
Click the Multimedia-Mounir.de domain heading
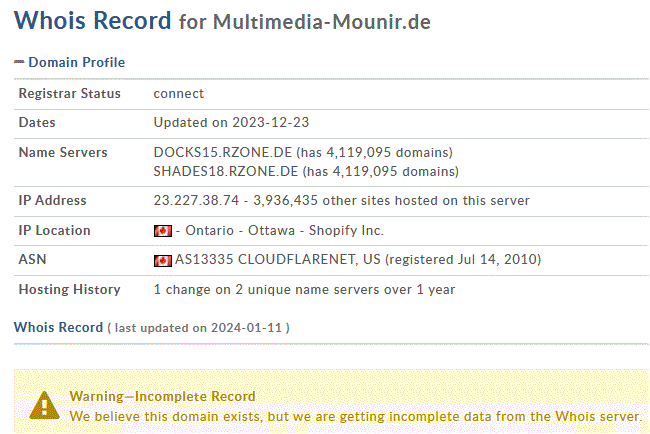pyautogui.click(x=322, y=21)
